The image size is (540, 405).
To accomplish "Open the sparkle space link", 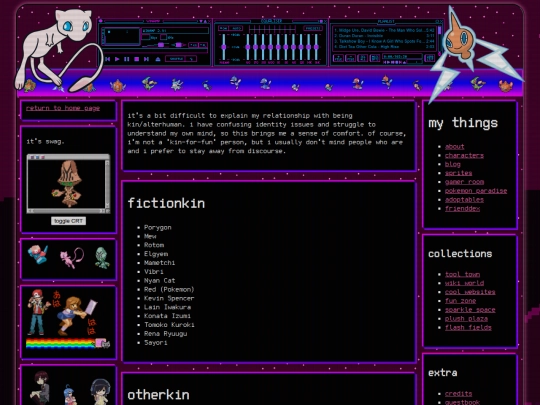I will tap(470, 310).
